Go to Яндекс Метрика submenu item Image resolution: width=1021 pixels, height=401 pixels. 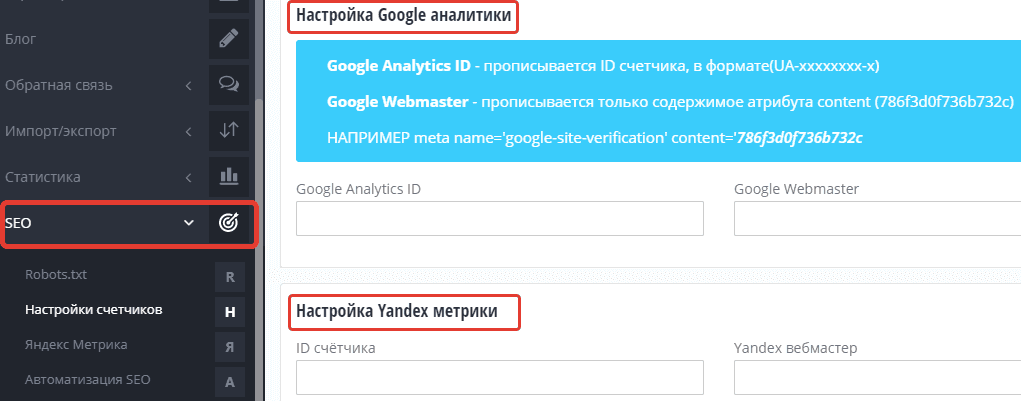coord(76,344)
